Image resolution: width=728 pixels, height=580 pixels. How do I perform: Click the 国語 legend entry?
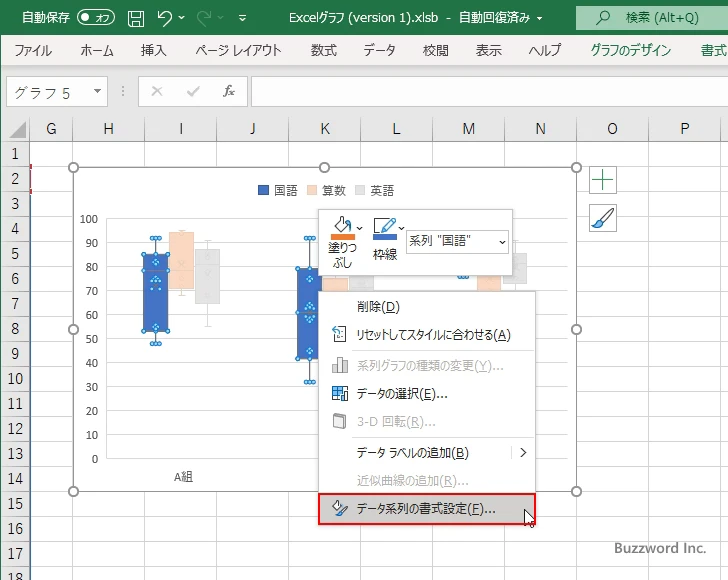(x=277, y=190)
